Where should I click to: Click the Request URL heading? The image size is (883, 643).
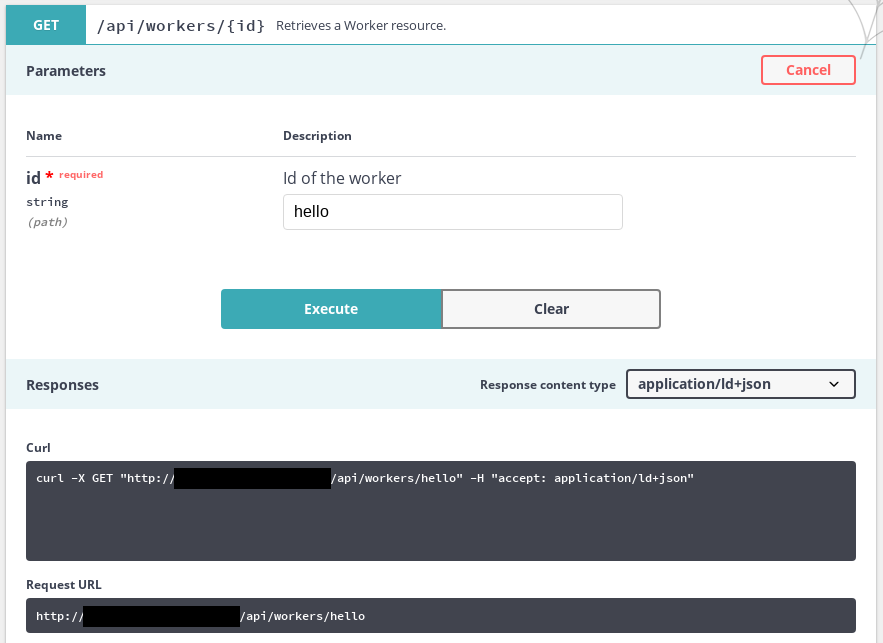point(64,585)
